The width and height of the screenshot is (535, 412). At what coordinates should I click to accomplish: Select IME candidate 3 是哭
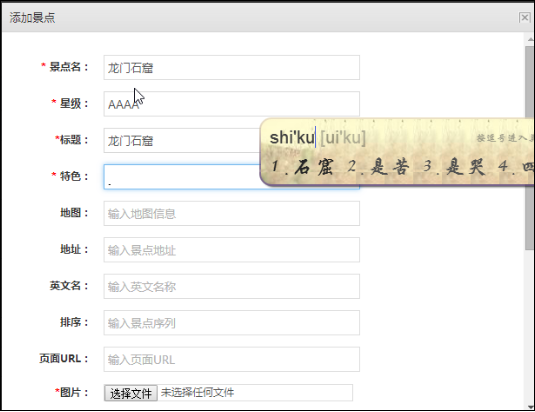click(x=454, y=167)
